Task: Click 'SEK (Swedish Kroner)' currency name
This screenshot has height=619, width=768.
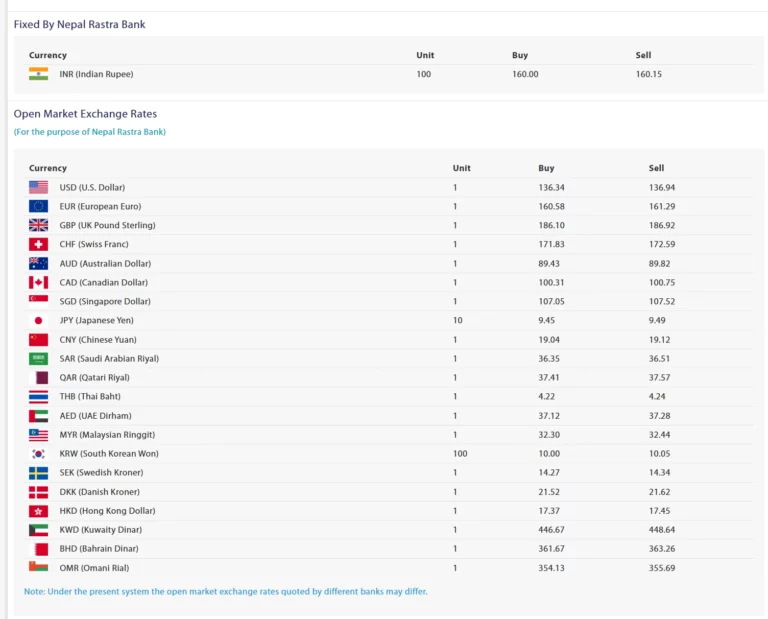Action: 101,473
